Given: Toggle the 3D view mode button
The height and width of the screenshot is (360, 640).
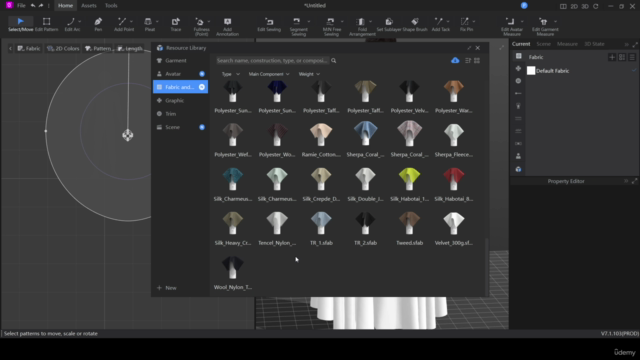Looking at the screenshot, I should click(585, 6).
